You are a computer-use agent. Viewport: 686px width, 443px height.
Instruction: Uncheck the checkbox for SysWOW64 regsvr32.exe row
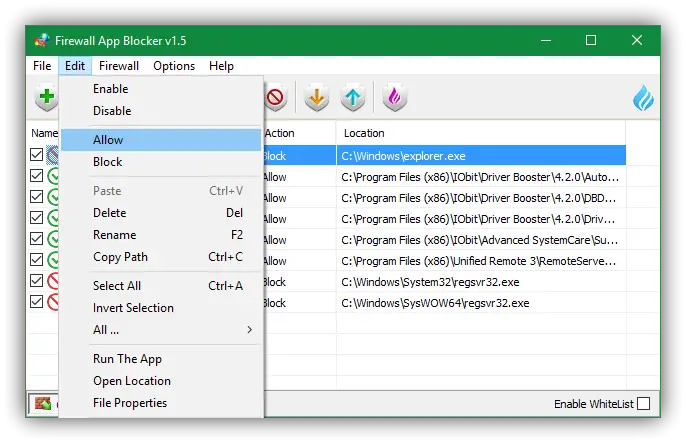[x=37, y=301]
